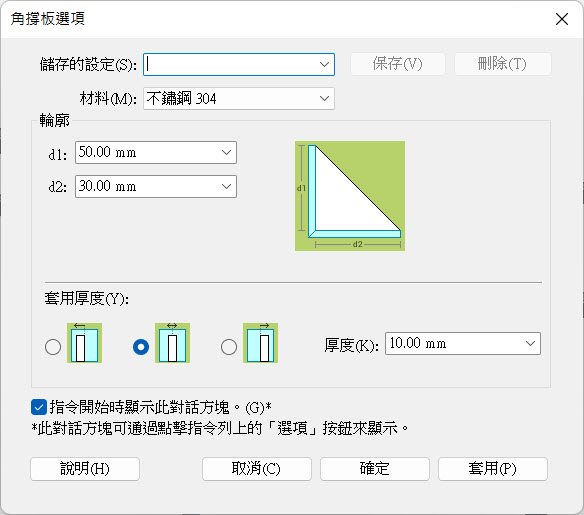
Task: Select the centered thickness radio button
Action: [x=141, y=347]
